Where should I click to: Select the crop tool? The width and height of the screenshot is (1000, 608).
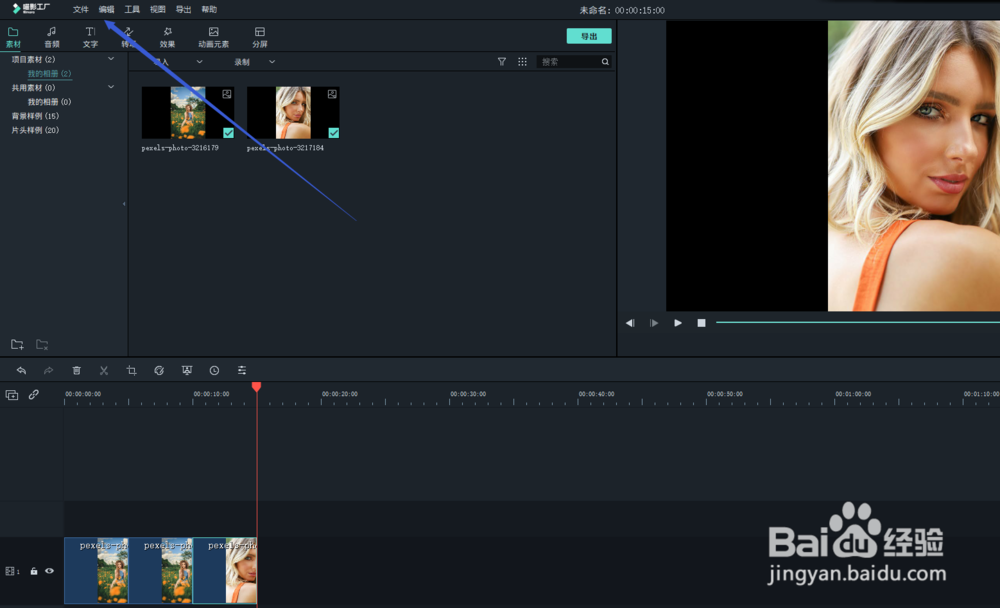[131, 370]
